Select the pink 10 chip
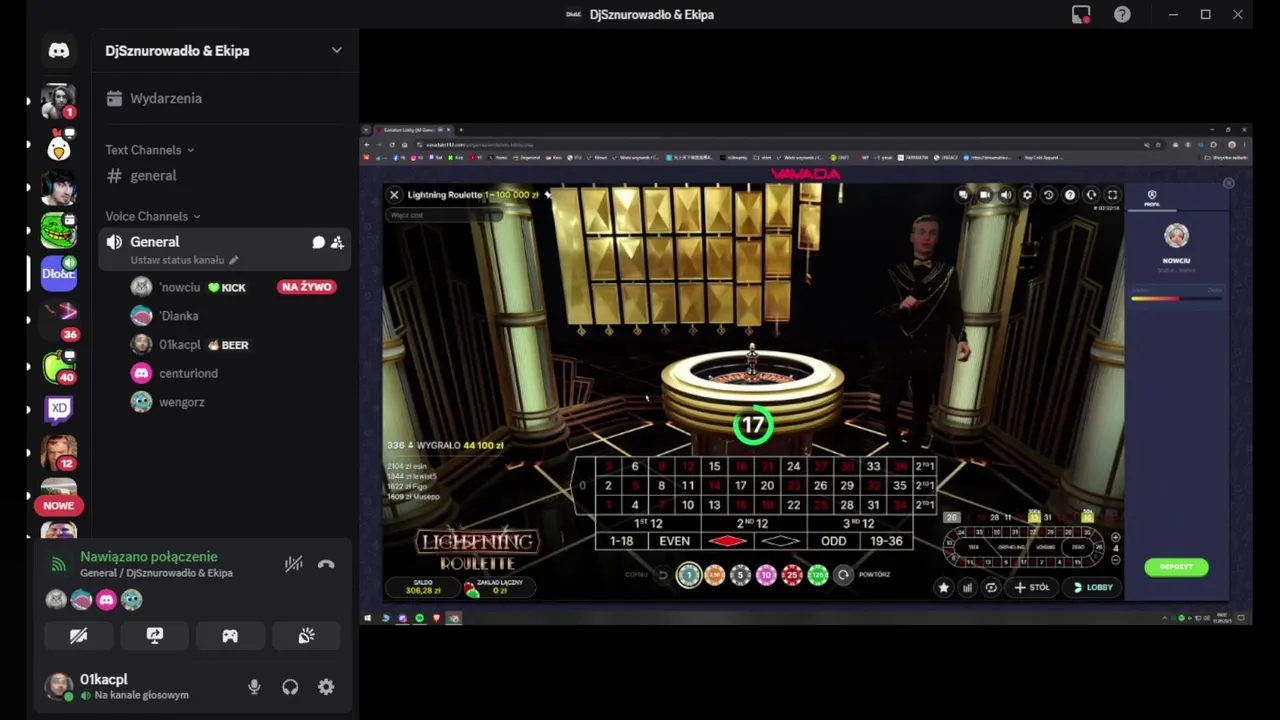Screen dimensions: 1280x720 pos(766,575)
